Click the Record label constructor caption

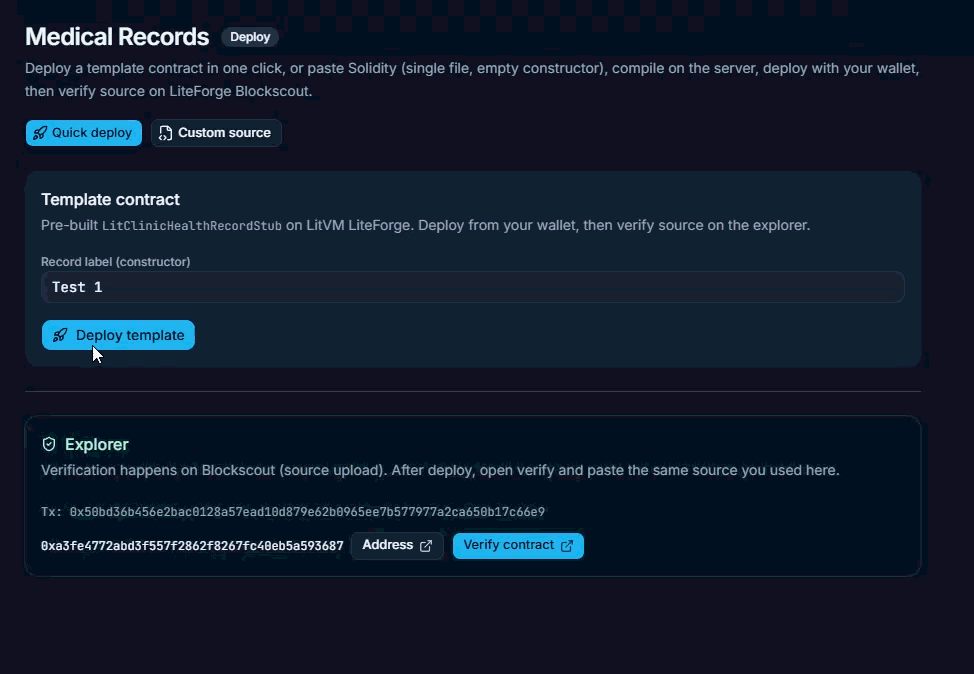click(x=115, y=261)
